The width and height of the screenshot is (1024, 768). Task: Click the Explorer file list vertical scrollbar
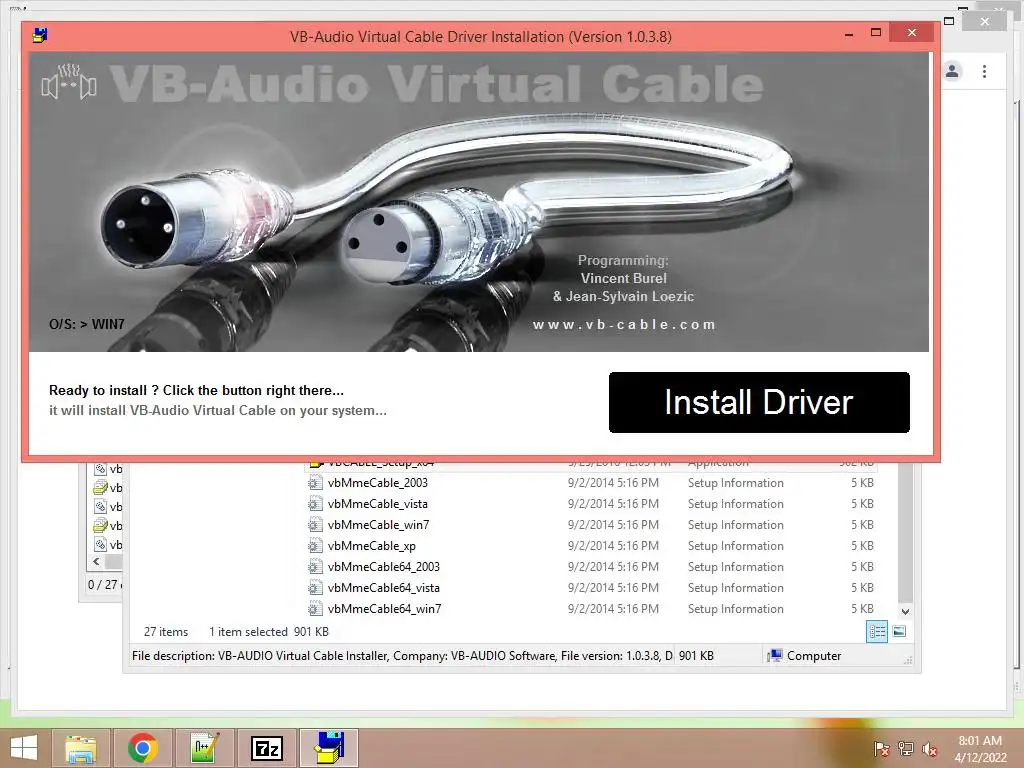coord(904,532)
